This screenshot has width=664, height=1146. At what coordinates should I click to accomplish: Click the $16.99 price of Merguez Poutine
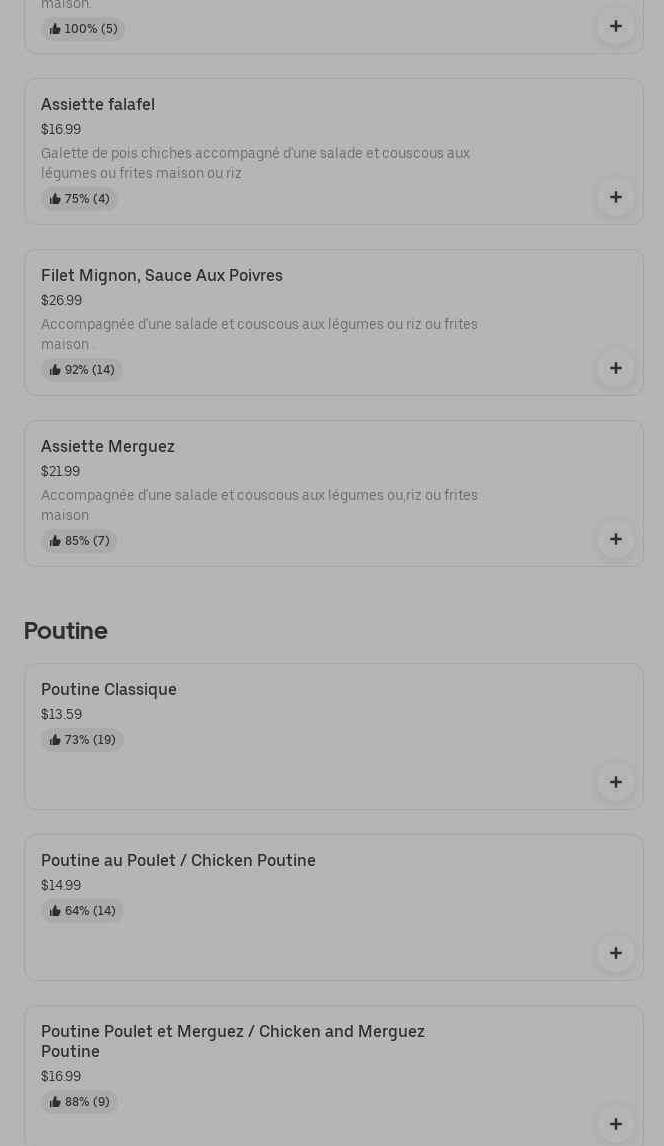click(61, 1077)
